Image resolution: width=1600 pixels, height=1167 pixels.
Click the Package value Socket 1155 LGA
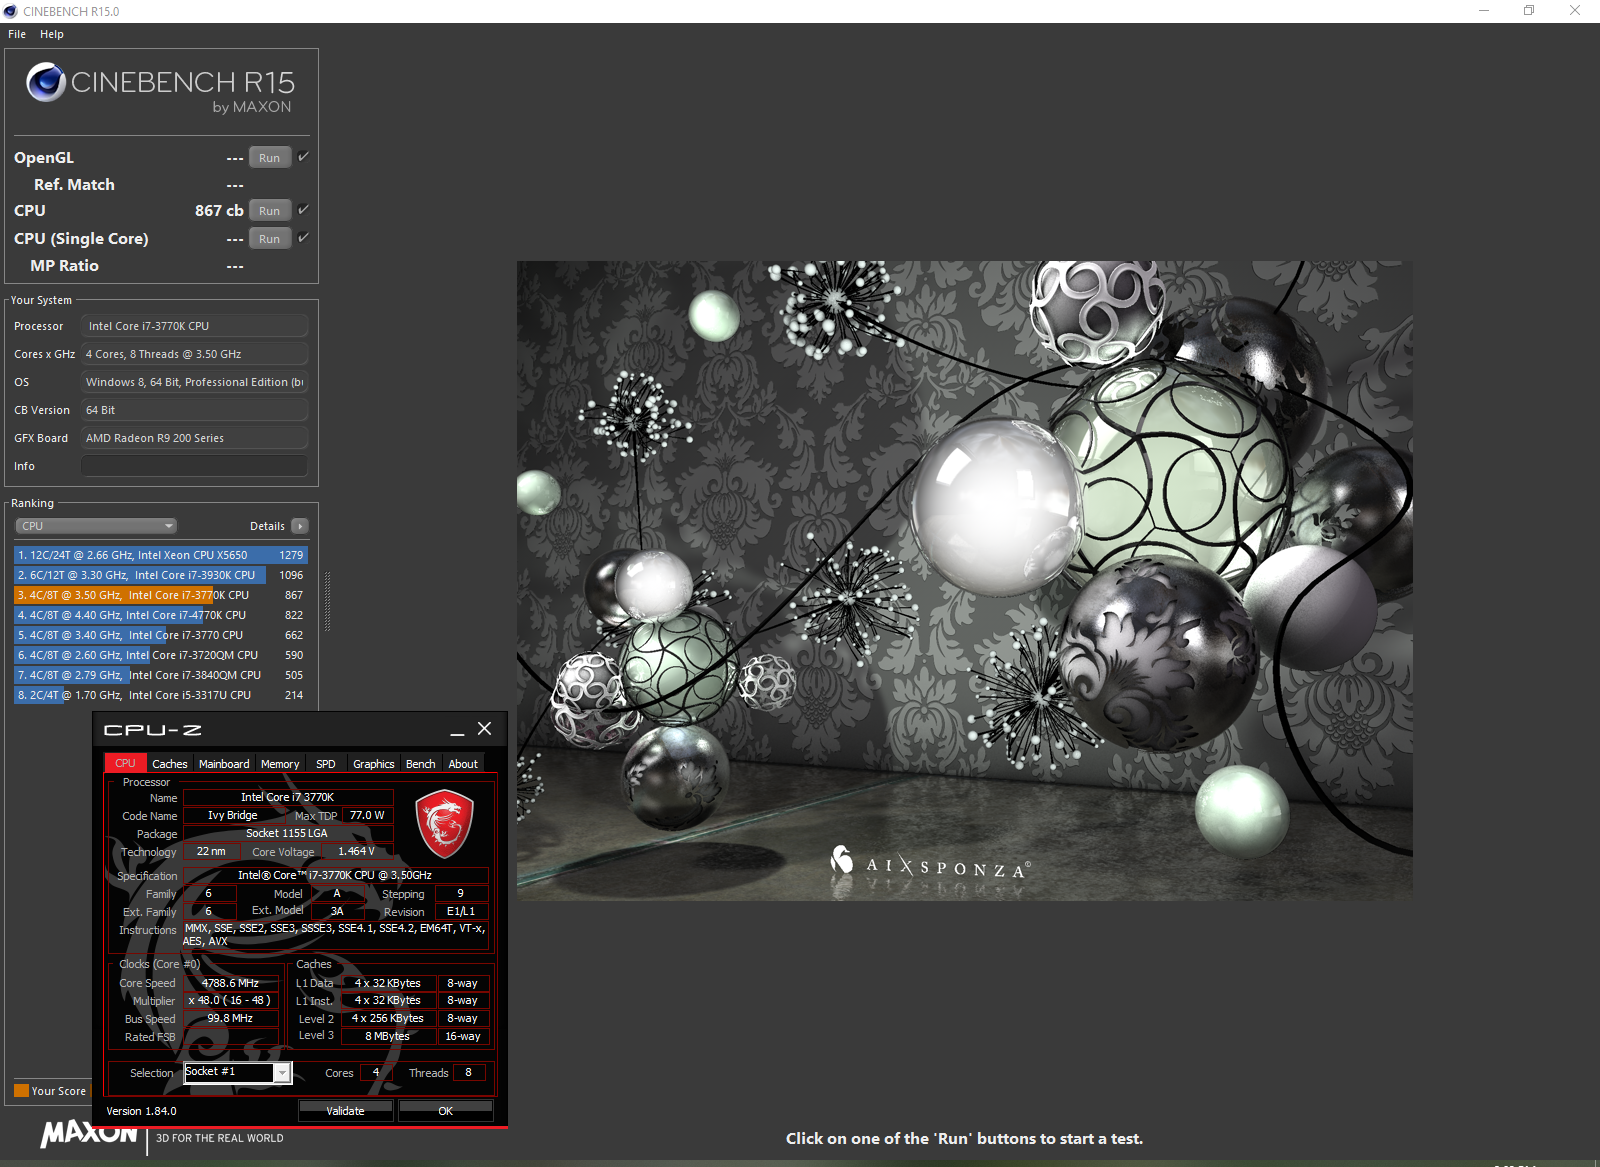(287, 833)
